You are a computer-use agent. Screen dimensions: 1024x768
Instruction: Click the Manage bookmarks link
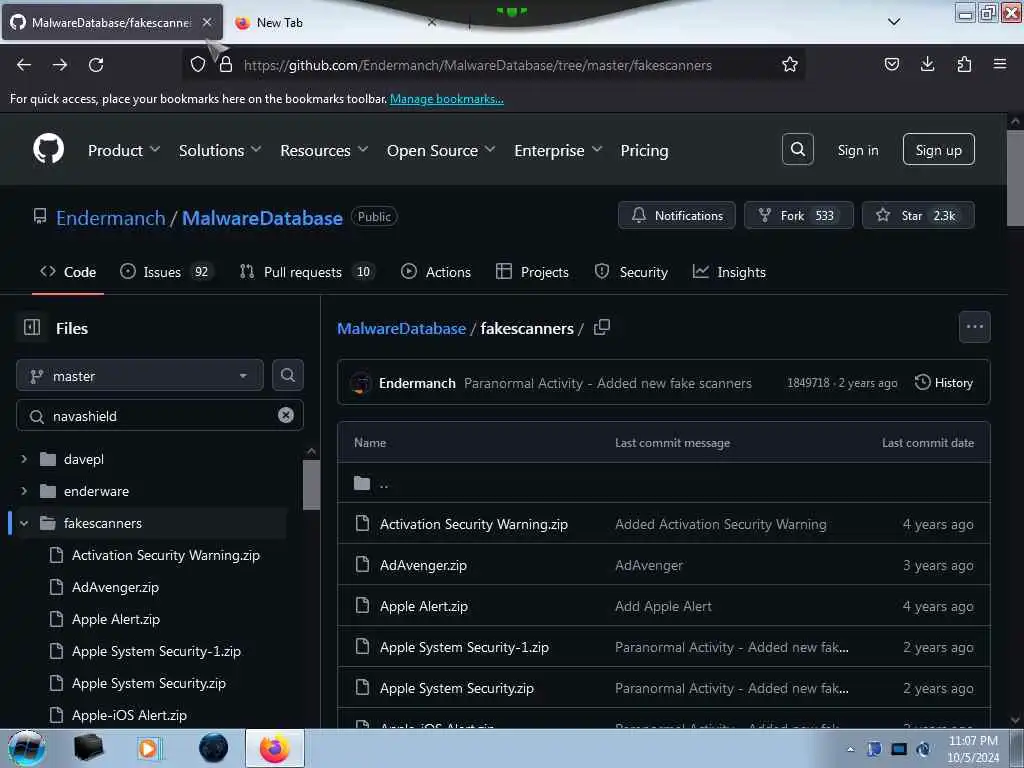pyautogui.click(x=447, y=99)
